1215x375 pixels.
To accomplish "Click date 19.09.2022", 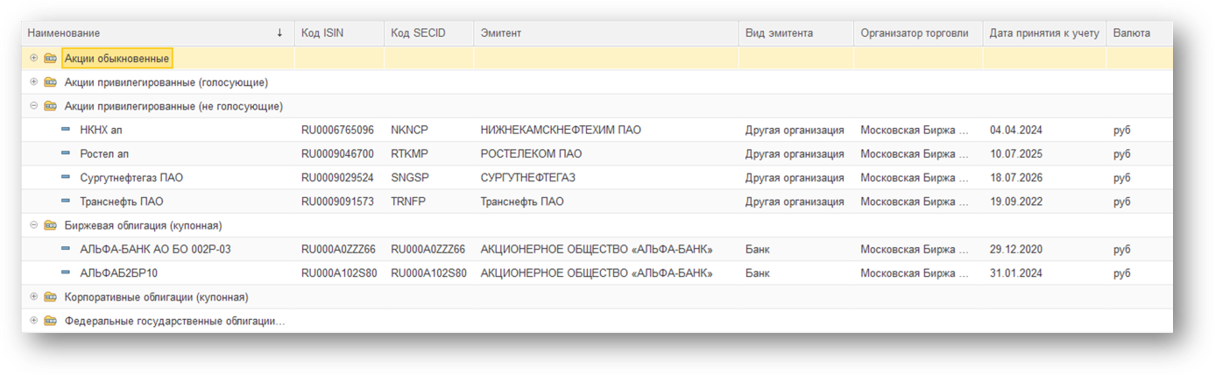I will click(x=1017, y=202).
